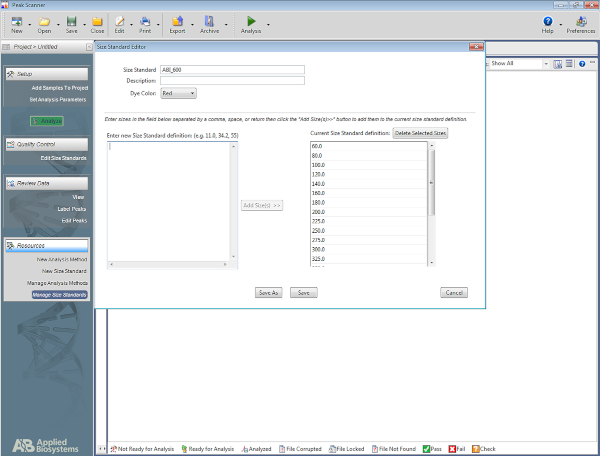This screenshot has height=456, width=600.
Task: Click the Export toolbar icon
Action: coord(177,21)
